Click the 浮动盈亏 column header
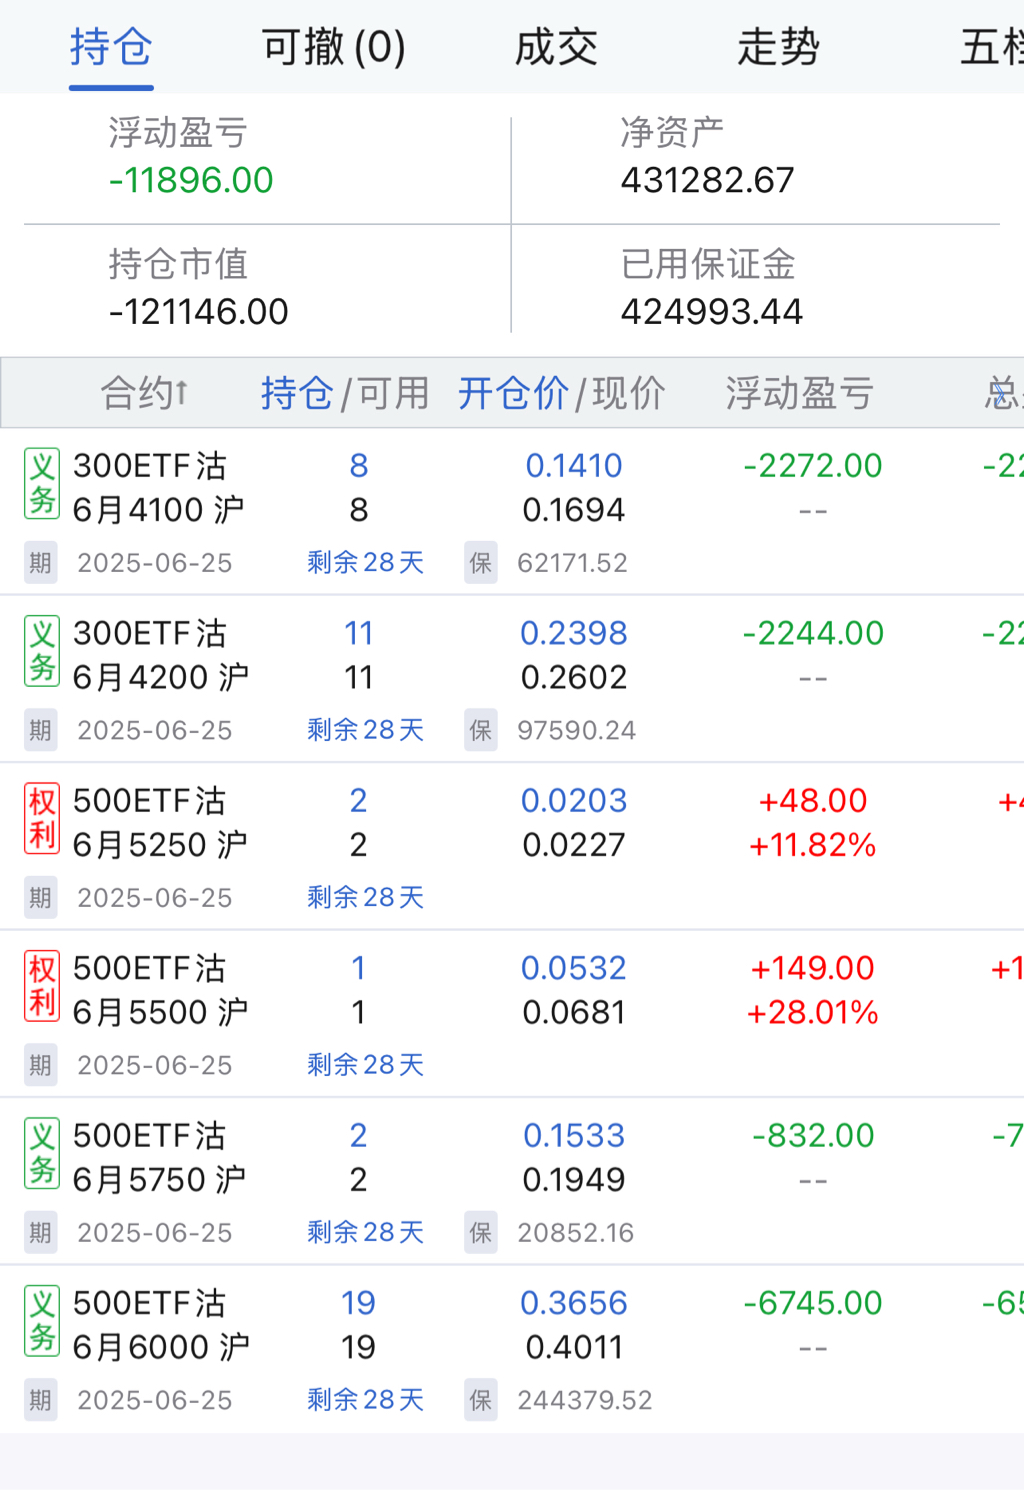The height and width of the screenshot is (1490, 1024). 800,393
